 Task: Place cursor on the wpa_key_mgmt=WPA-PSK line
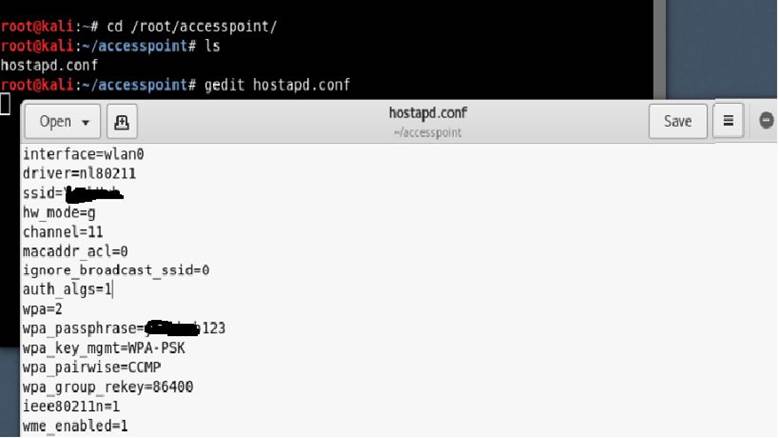pos(104,348)
